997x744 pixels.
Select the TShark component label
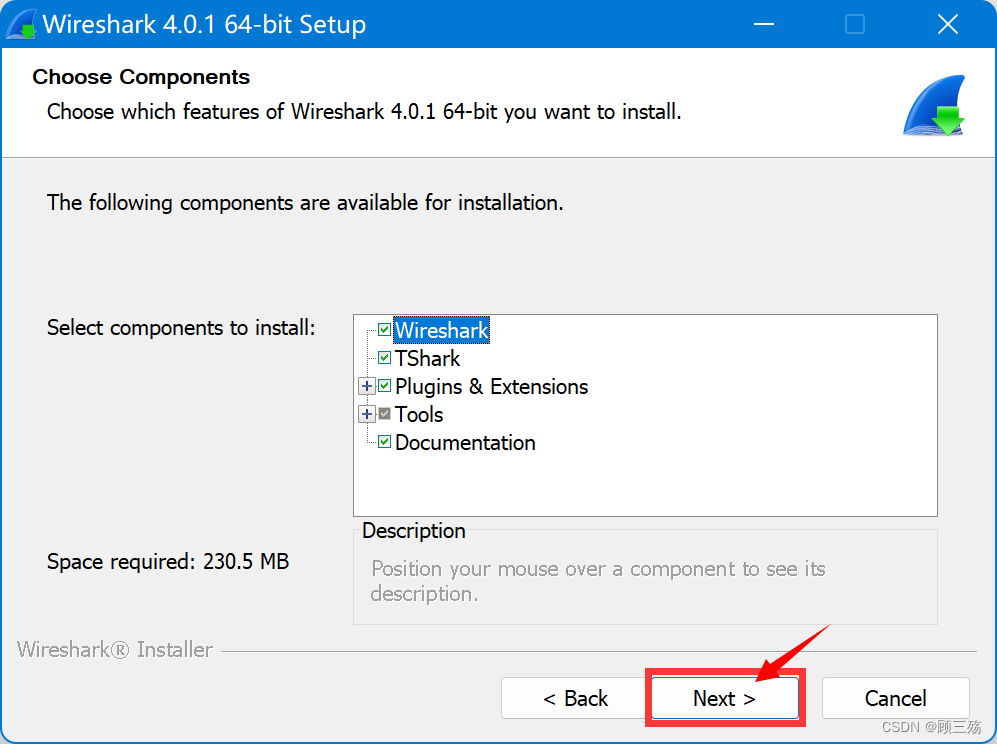coord(427,358)
